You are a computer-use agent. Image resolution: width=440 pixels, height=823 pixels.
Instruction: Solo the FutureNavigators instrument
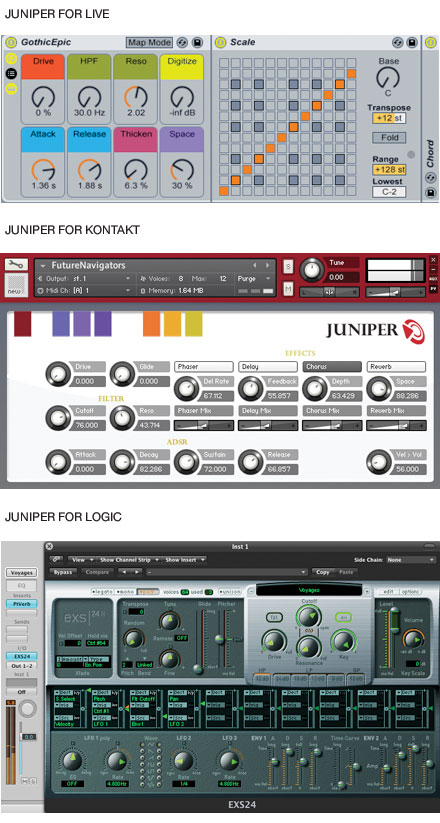(288, 267)
